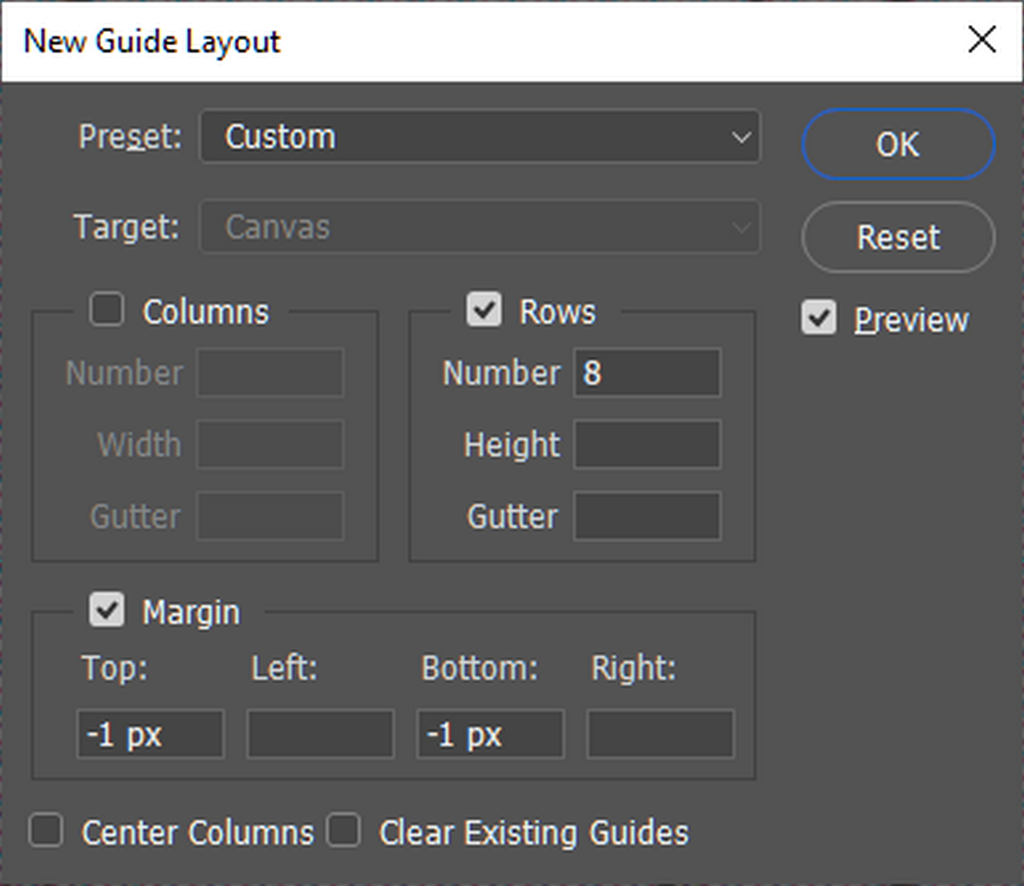Uncheck the Rows checkbox
This screenshot has height=886, width=1024.
[484, 310]
